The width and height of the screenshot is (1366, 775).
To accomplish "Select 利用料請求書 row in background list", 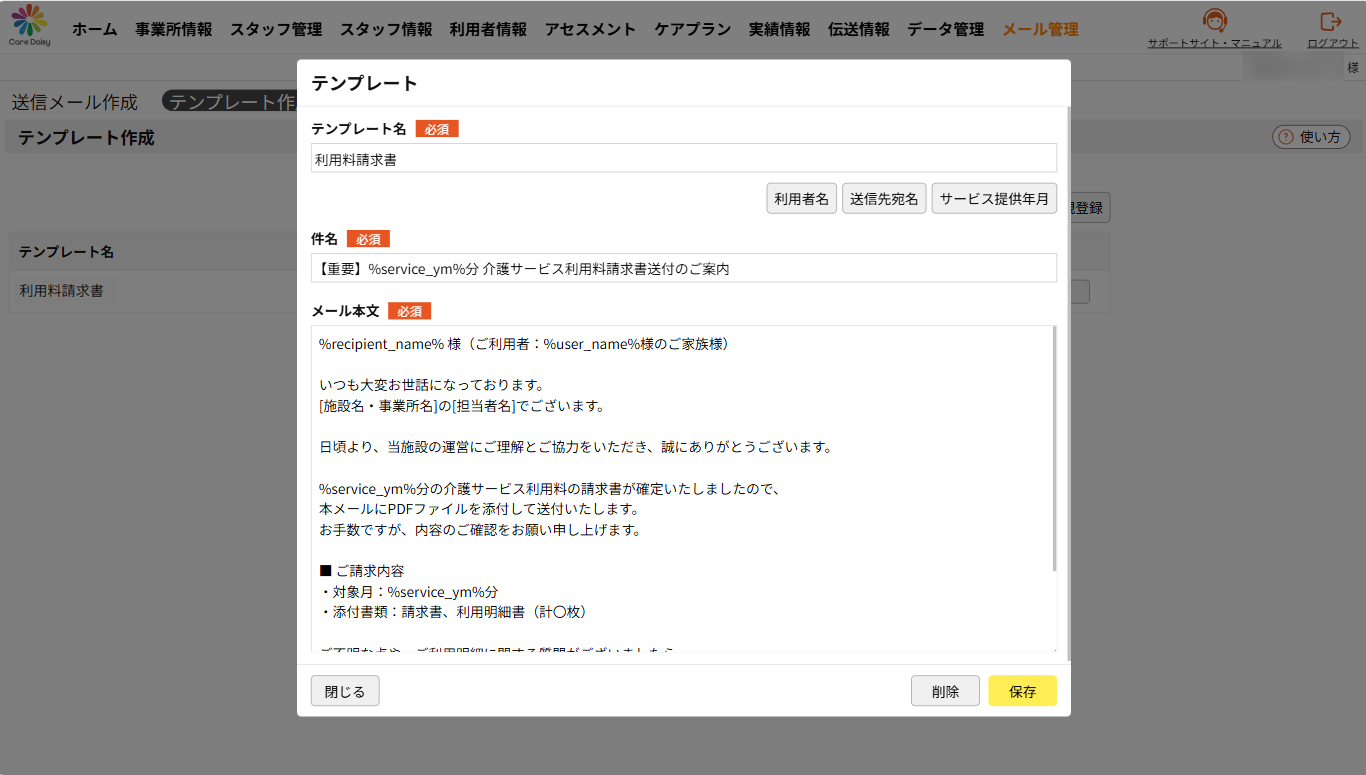I will point(62,291).
